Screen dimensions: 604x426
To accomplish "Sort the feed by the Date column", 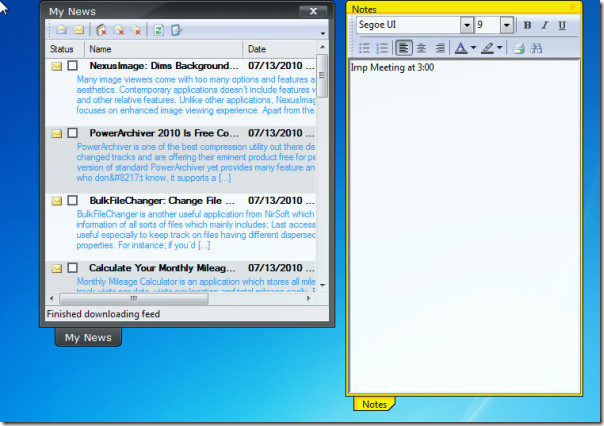I will point(280,49).
